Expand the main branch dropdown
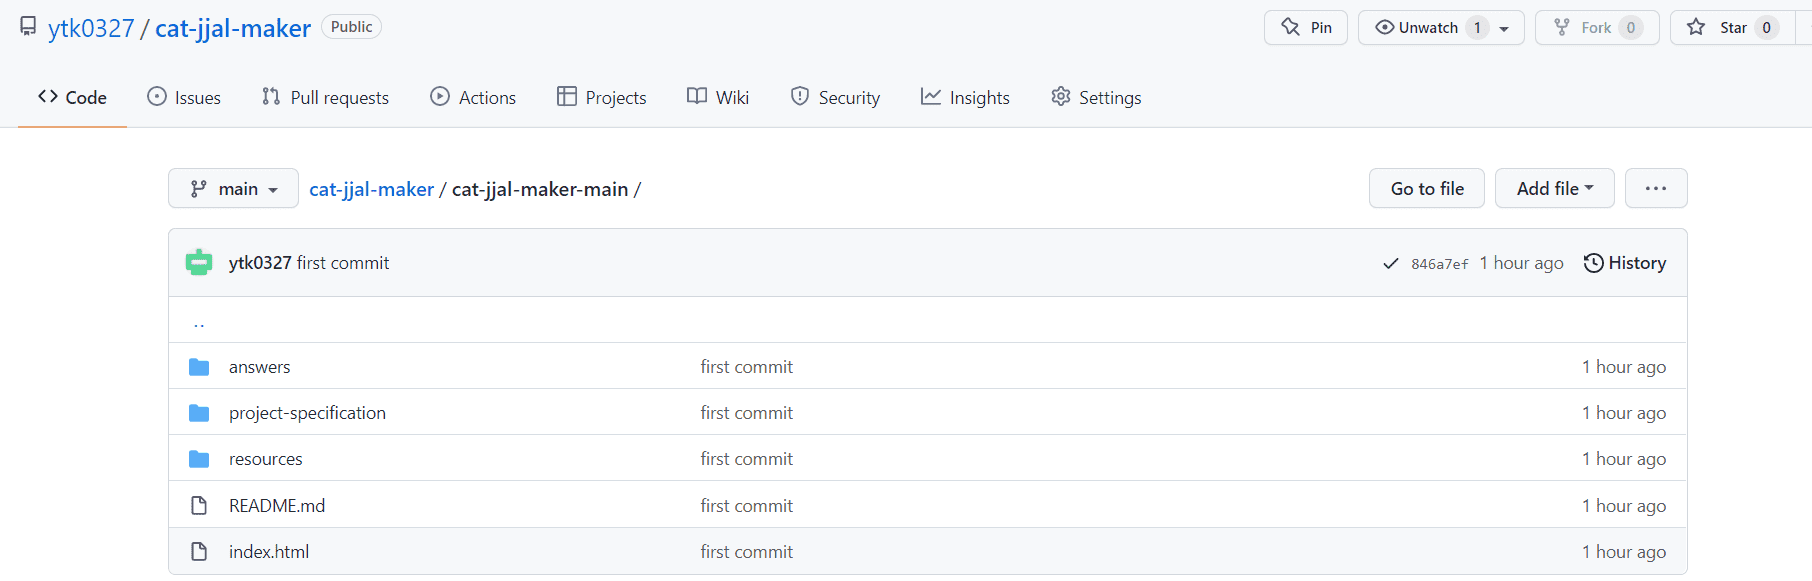 tap(233, 188)
